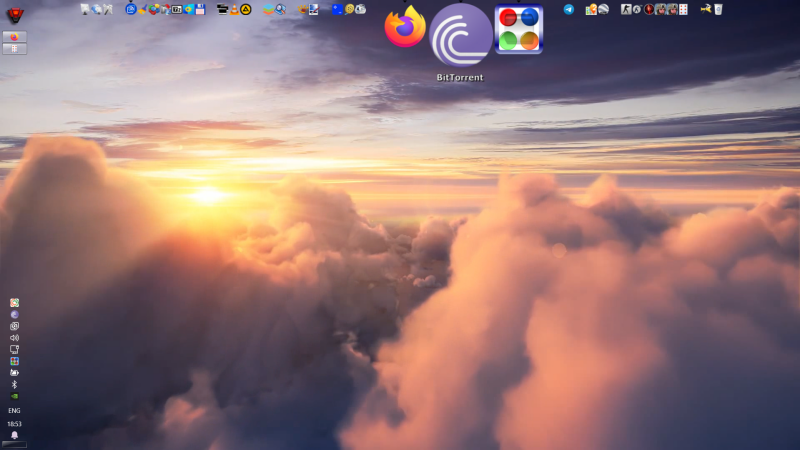Launch Google Earth globe icon
The height and width of the screenshot is (450, 800).
point(604,9)
